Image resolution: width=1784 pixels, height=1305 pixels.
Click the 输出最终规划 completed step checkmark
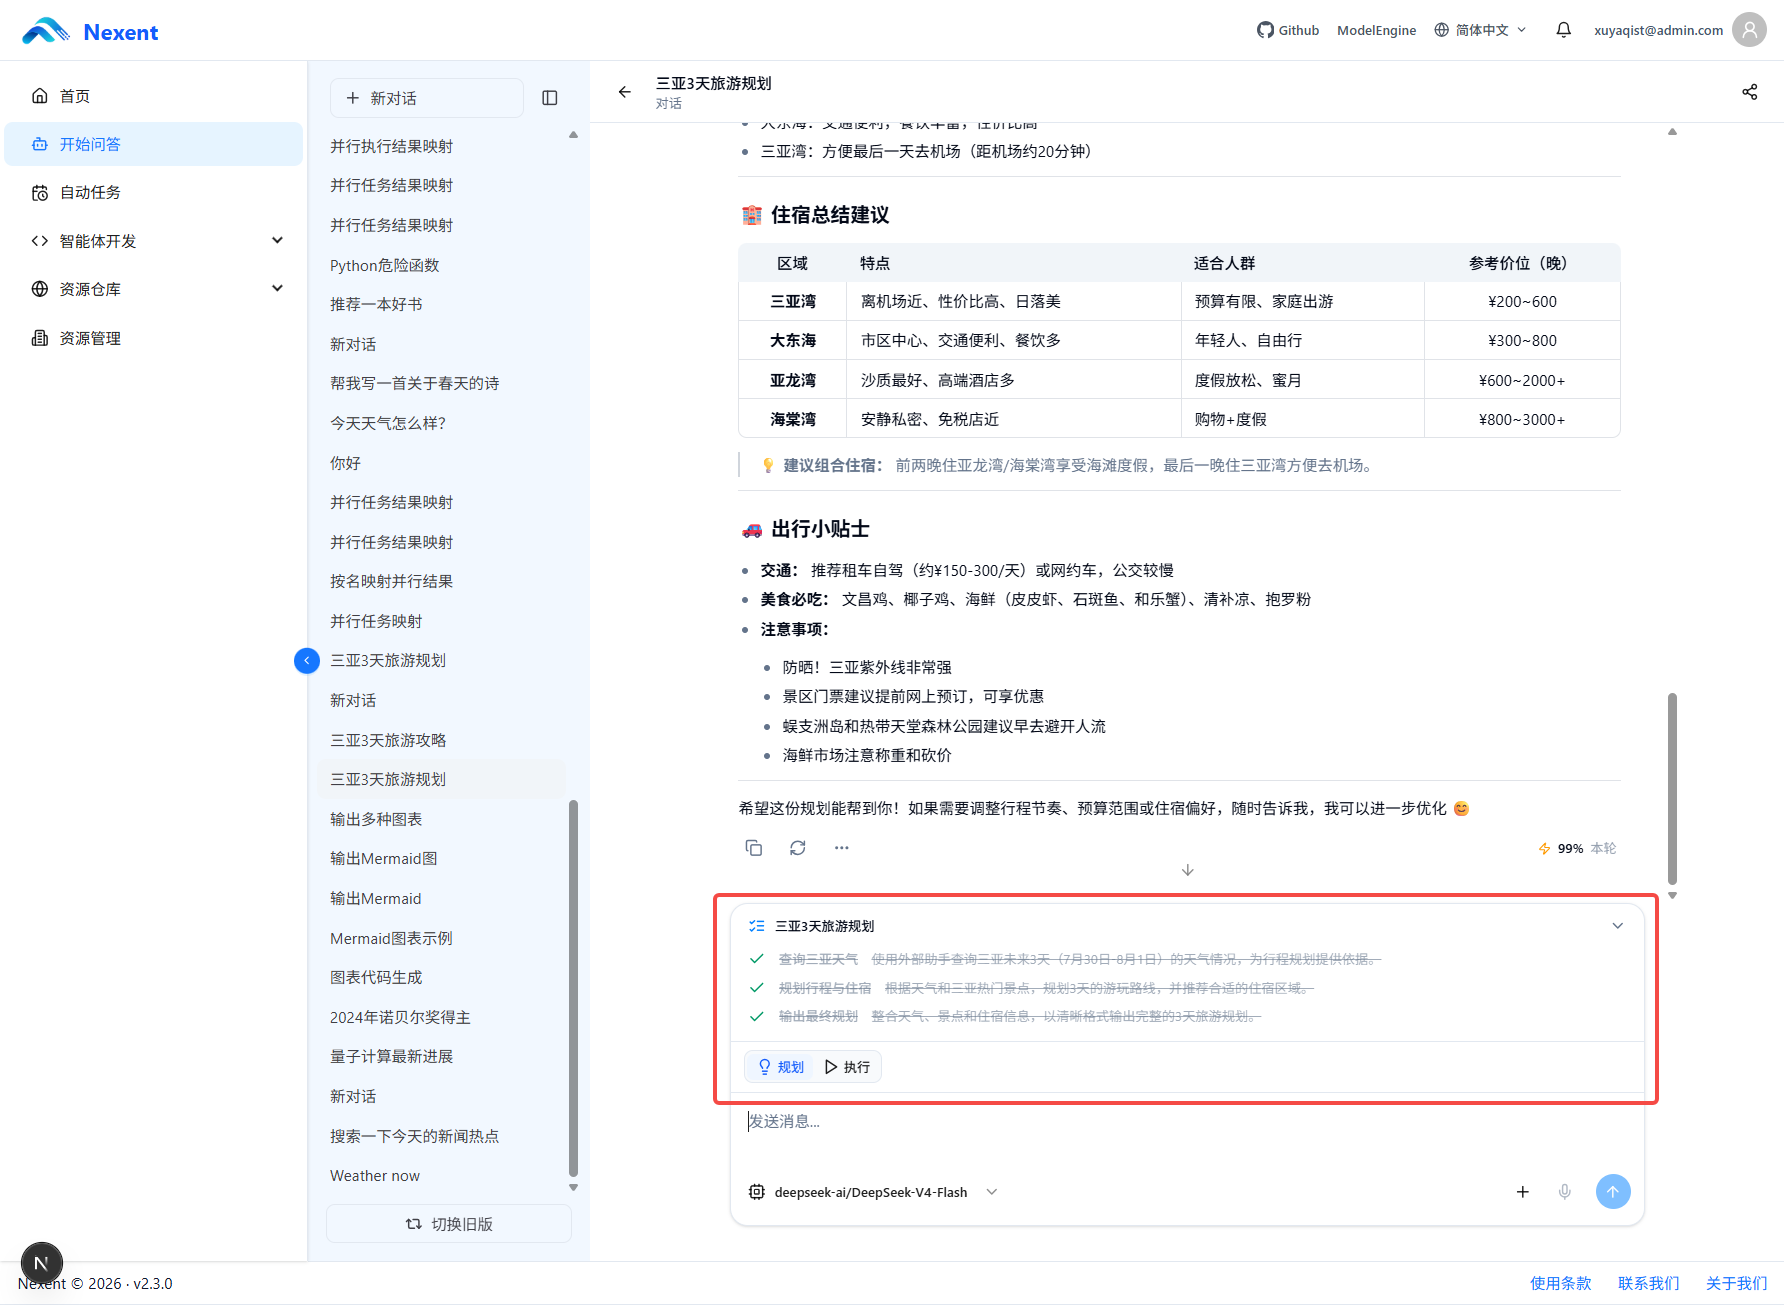pos(757,1016)
